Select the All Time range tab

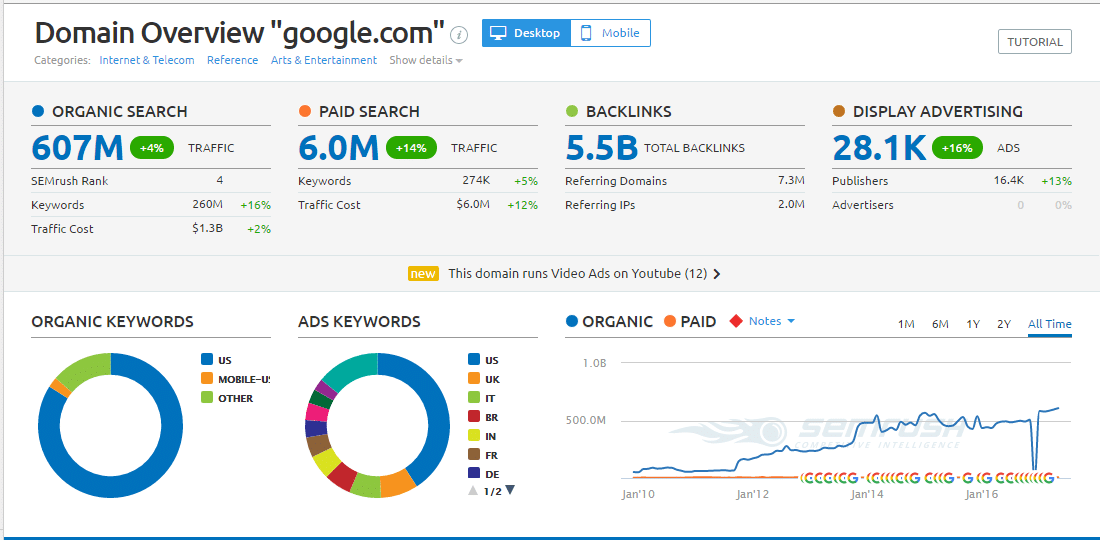click(1049, 324)
